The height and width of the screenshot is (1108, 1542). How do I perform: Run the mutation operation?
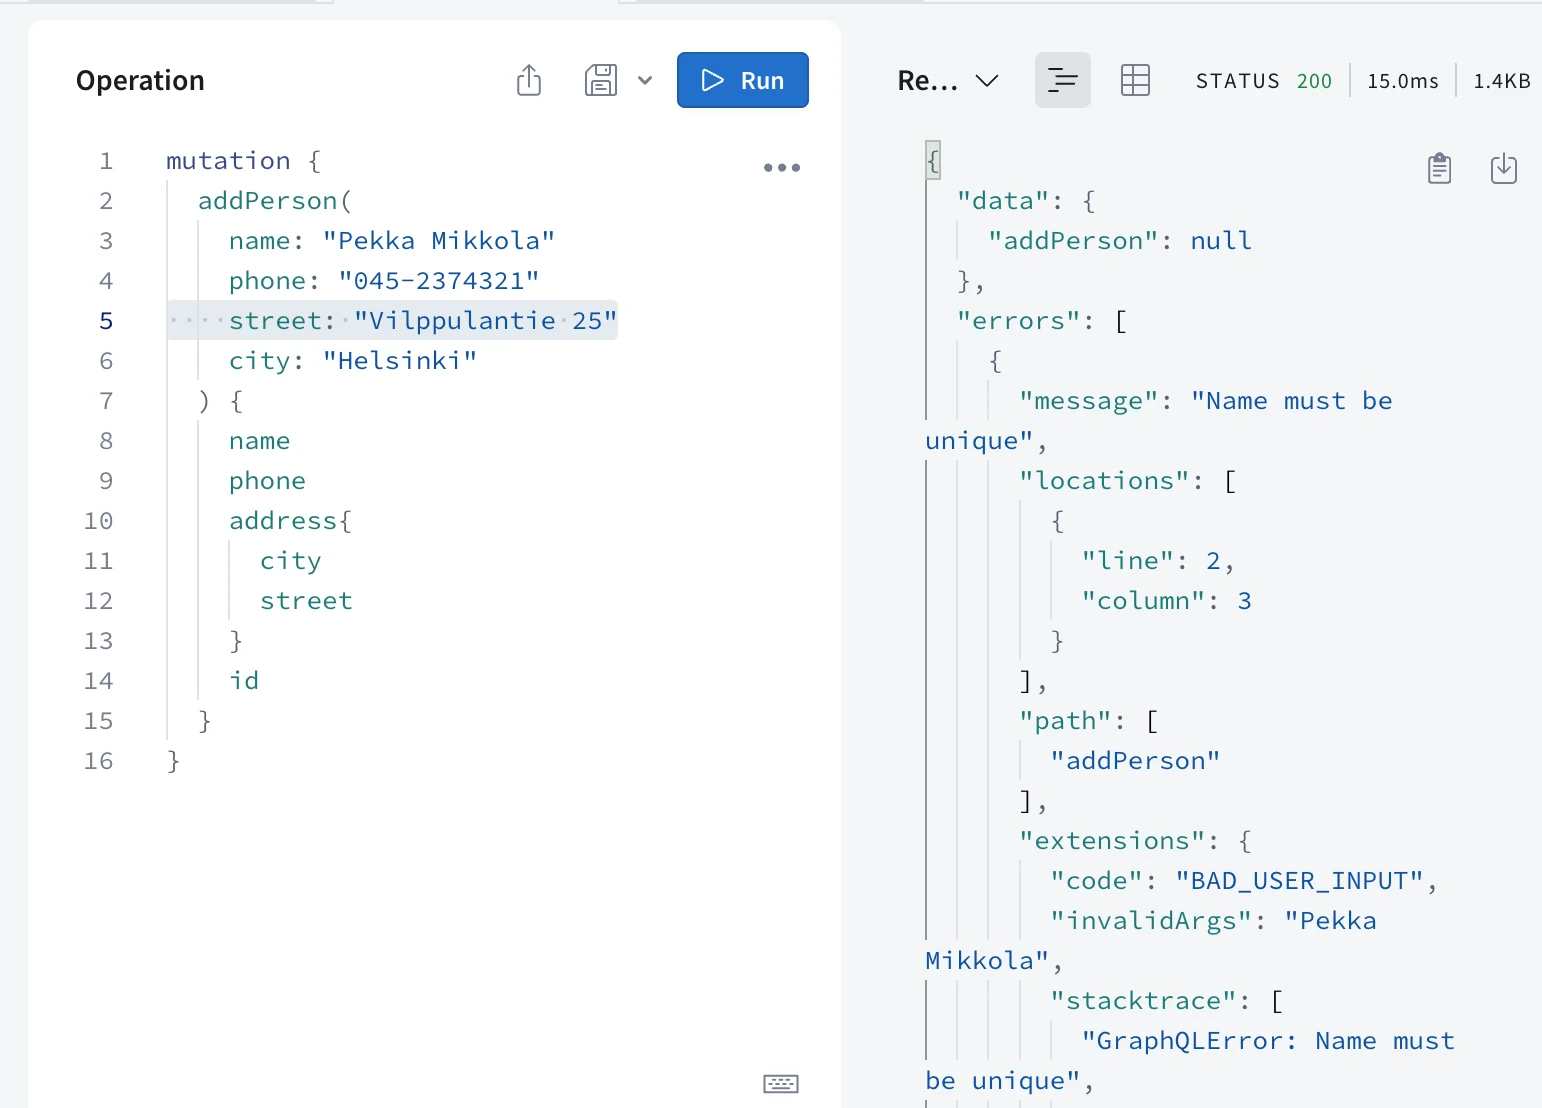click(x=743, y=80)
